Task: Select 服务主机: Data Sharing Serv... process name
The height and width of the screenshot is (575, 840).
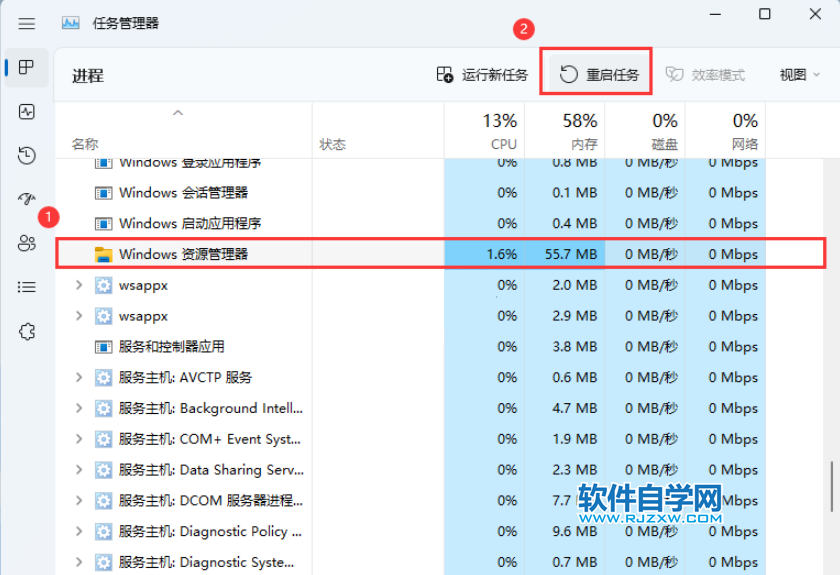Action: point(211,470)
